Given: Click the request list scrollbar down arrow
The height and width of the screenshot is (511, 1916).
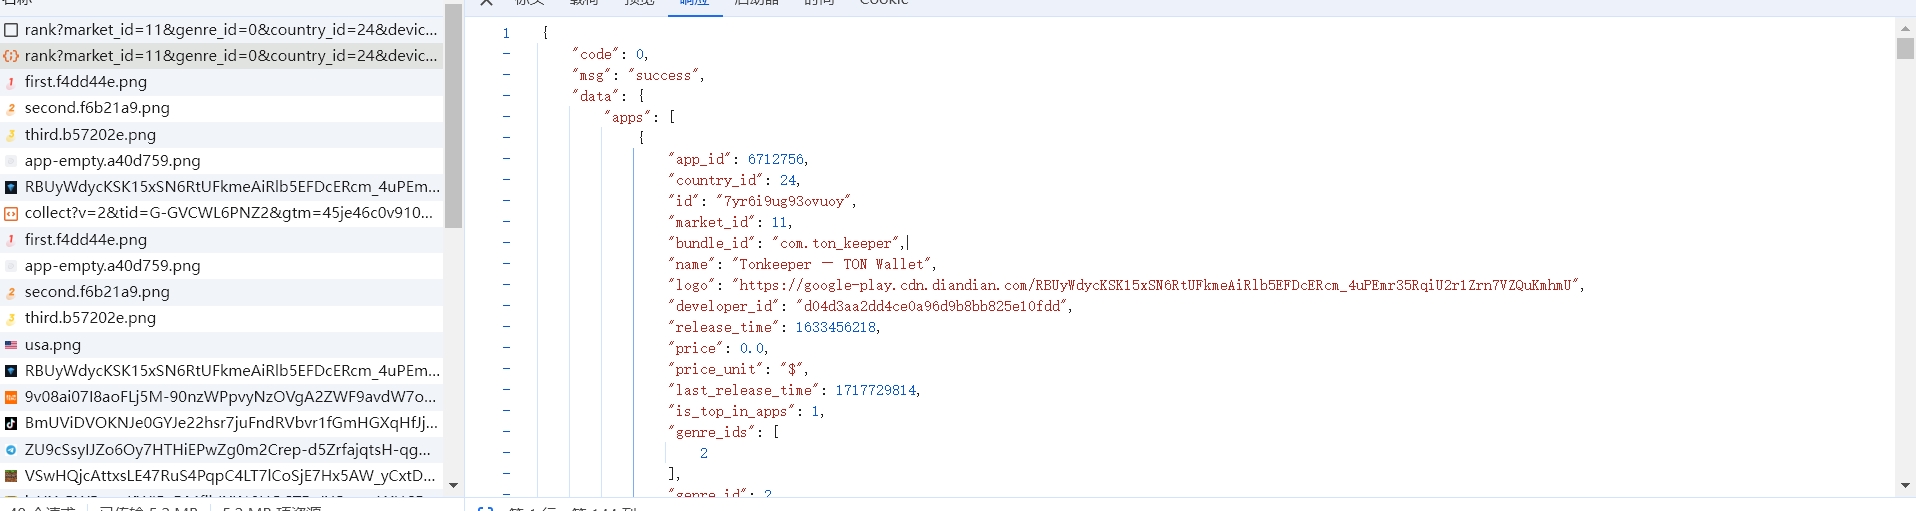Looking at the screenshot, I should (x=453, y=485).
